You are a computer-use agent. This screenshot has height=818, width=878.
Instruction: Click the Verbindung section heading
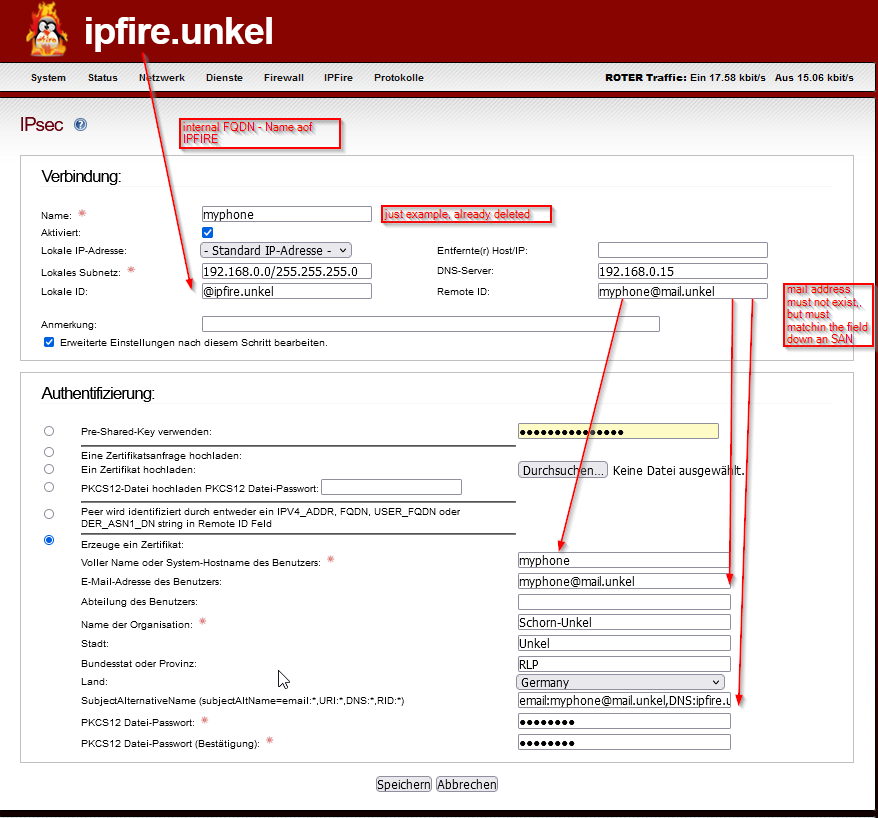(x=81, y=176)
